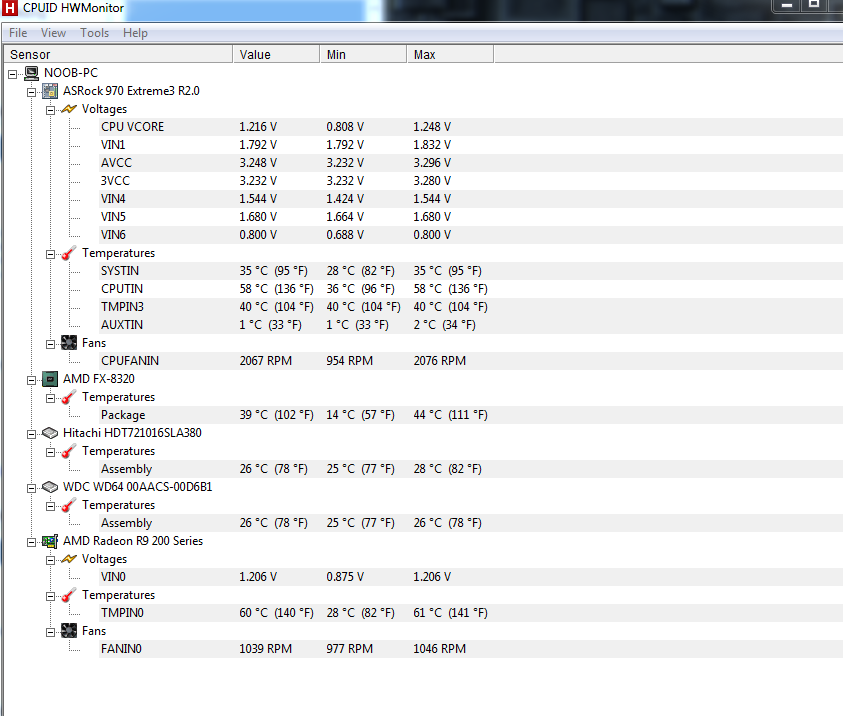Collapse the ASRock 970 Extreme3 R2.0 node
This screenshot has width=843, height=716.
[32, 92]
